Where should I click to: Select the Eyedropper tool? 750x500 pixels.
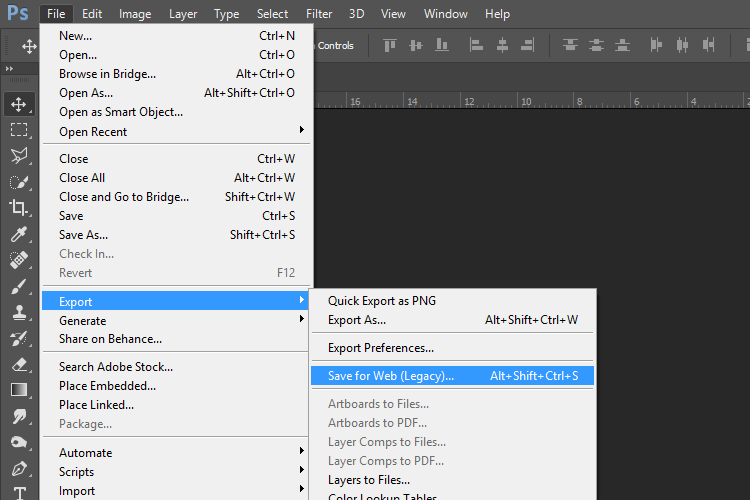point(19,234)
